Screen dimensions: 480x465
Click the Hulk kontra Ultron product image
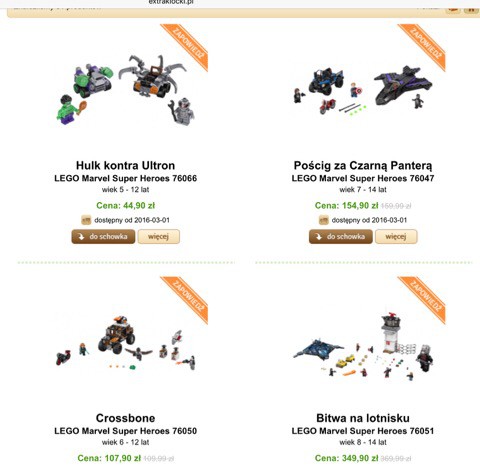click(125, 89)
